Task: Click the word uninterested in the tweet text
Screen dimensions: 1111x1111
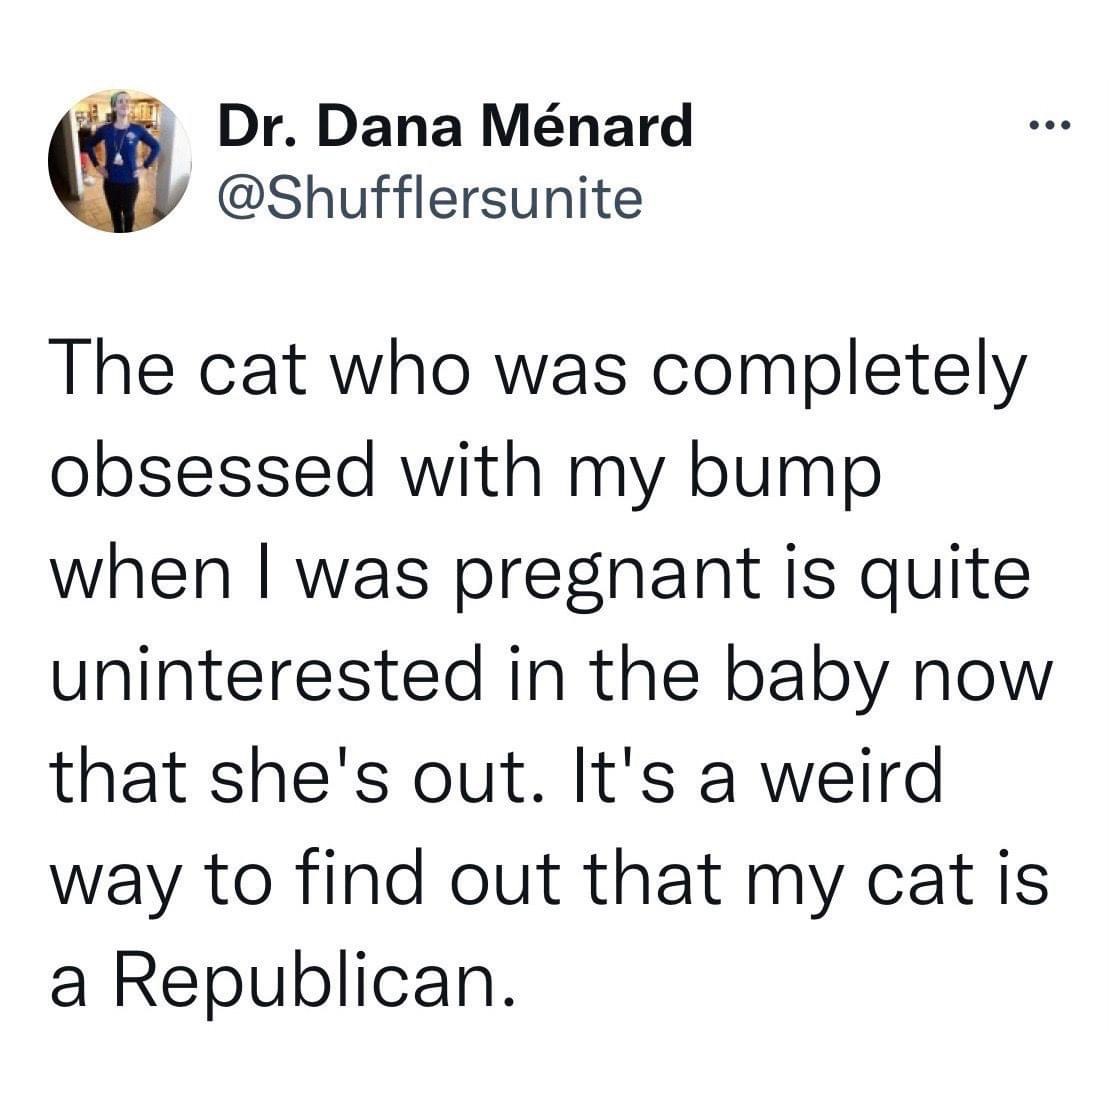Action: [x=266, y=673]
